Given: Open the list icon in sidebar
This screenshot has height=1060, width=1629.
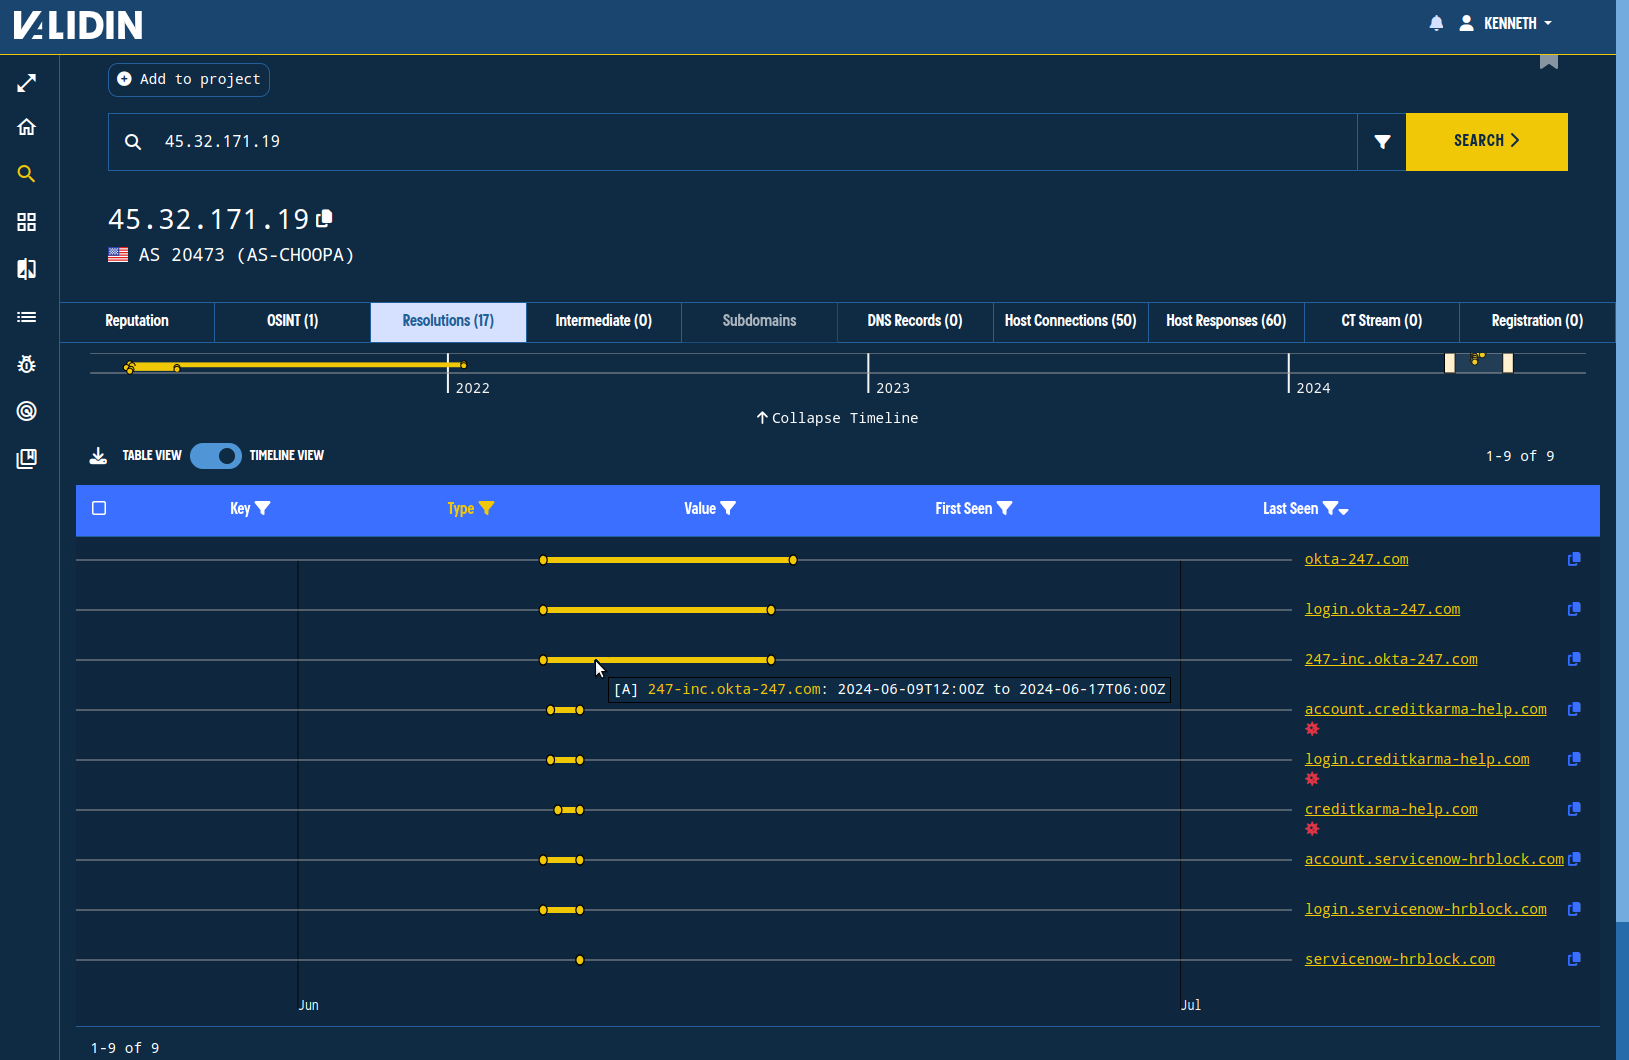Looking at the screenshot, I should click(27, 317).
